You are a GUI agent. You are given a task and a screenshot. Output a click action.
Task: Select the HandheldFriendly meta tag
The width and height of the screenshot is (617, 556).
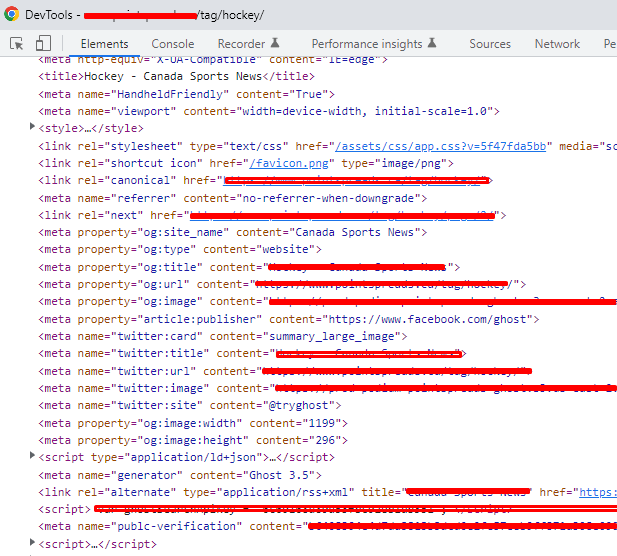[187, 94]
